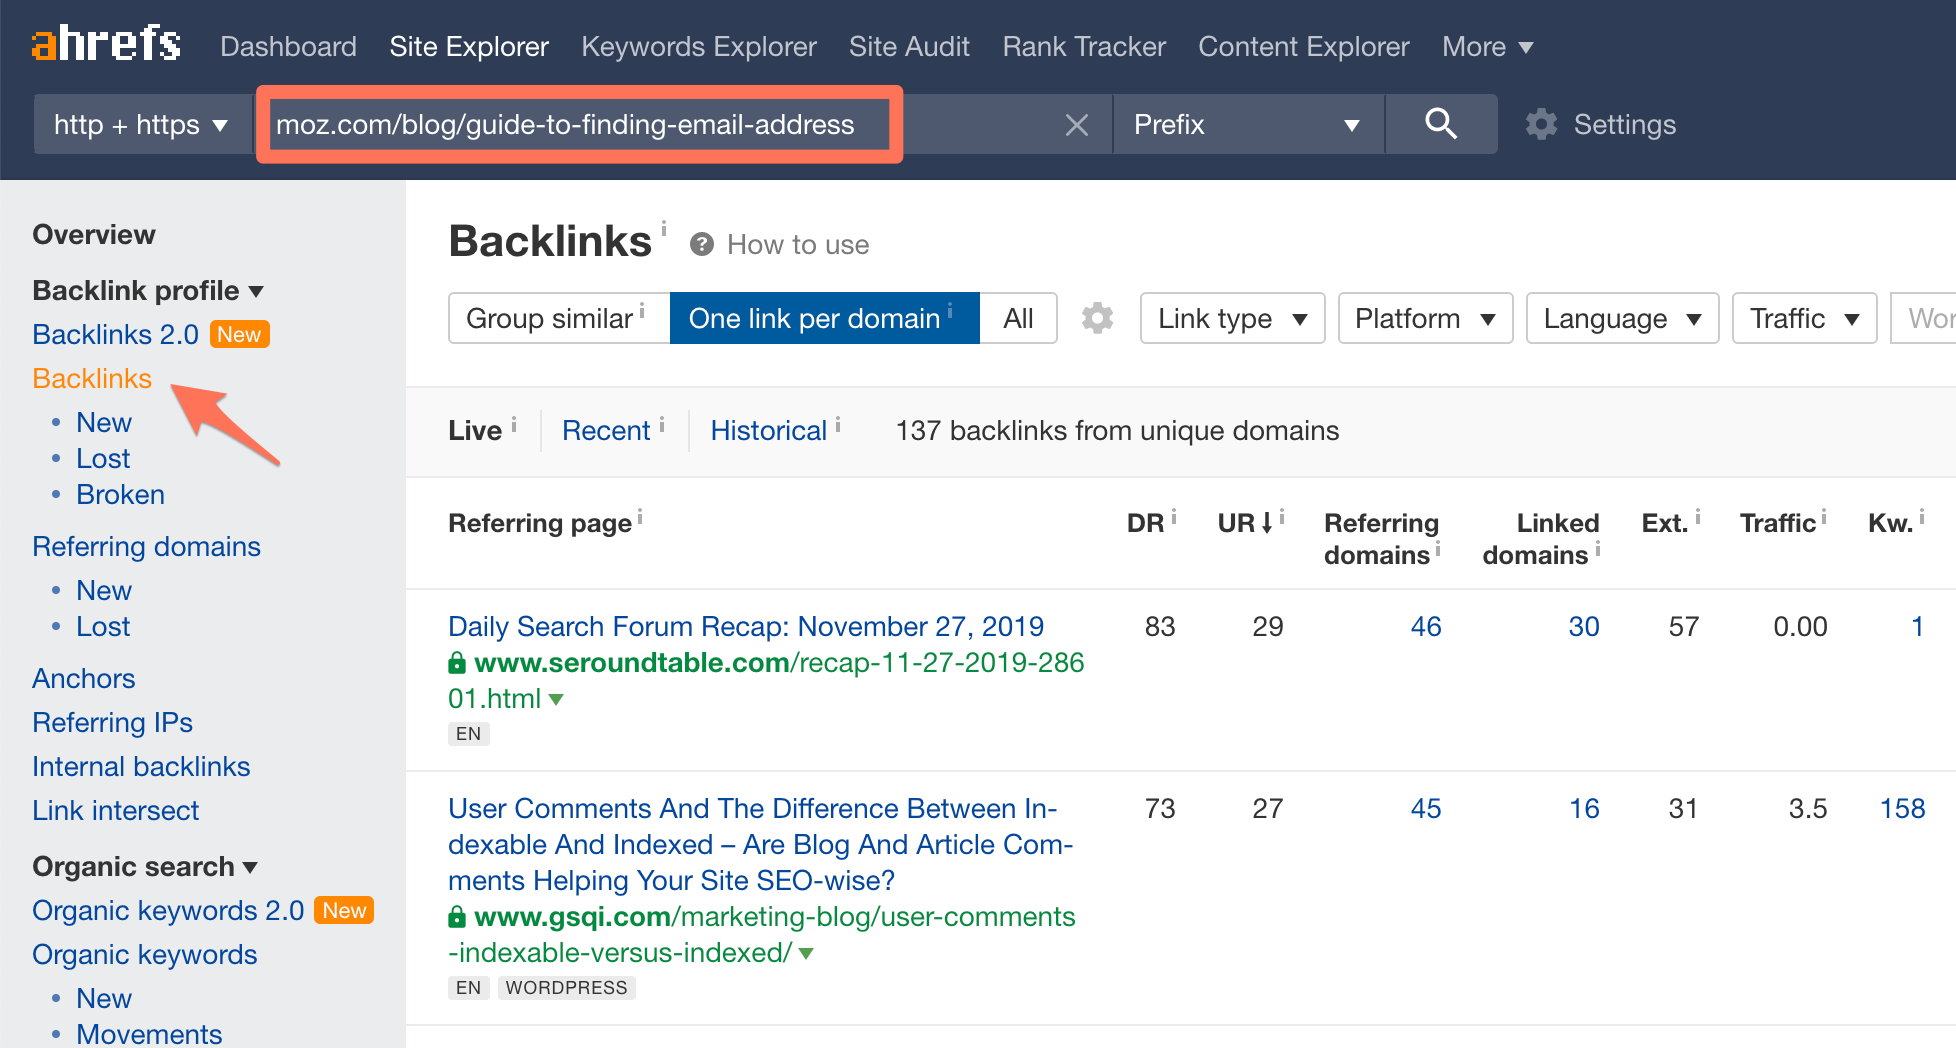
Task: Open Lost under Referring domains
Action: coord(103,626)
